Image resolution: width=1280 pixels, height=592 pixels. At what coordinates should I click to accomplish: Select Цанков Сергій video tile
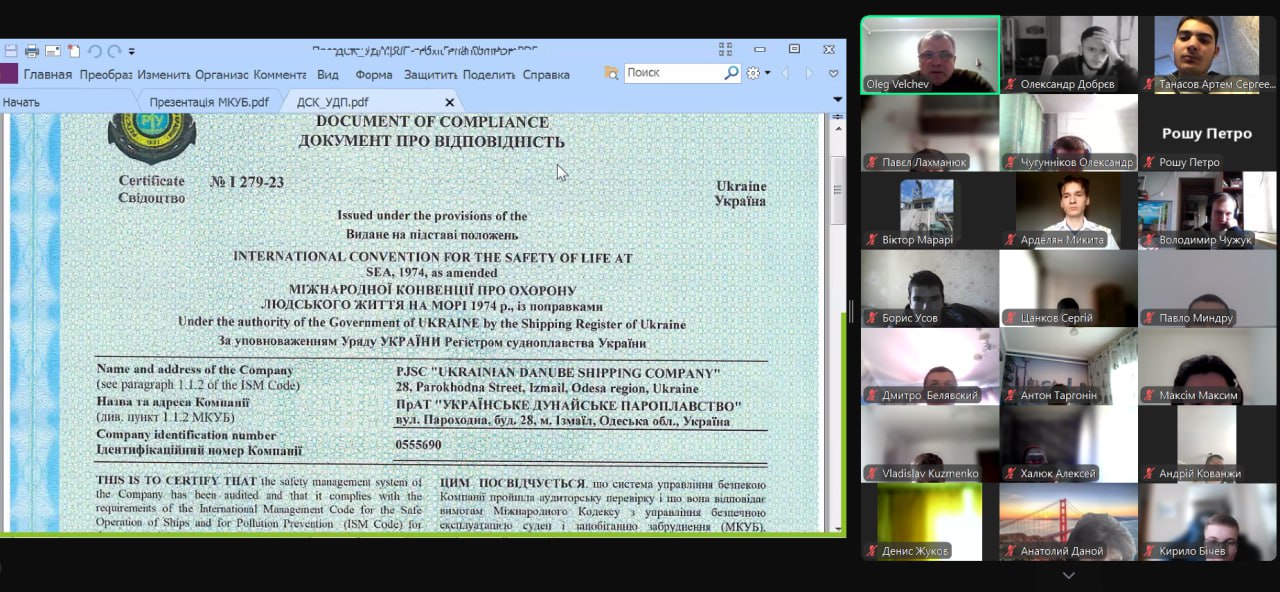pos(1069,289)
